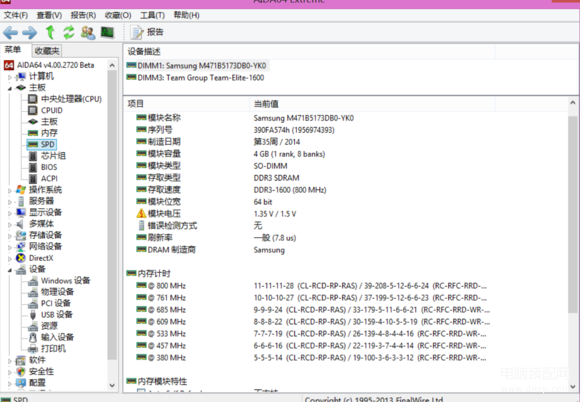Click the 存储设备 drive icon
The height and width of the screenshot is (402, 580).
[21, 235]
